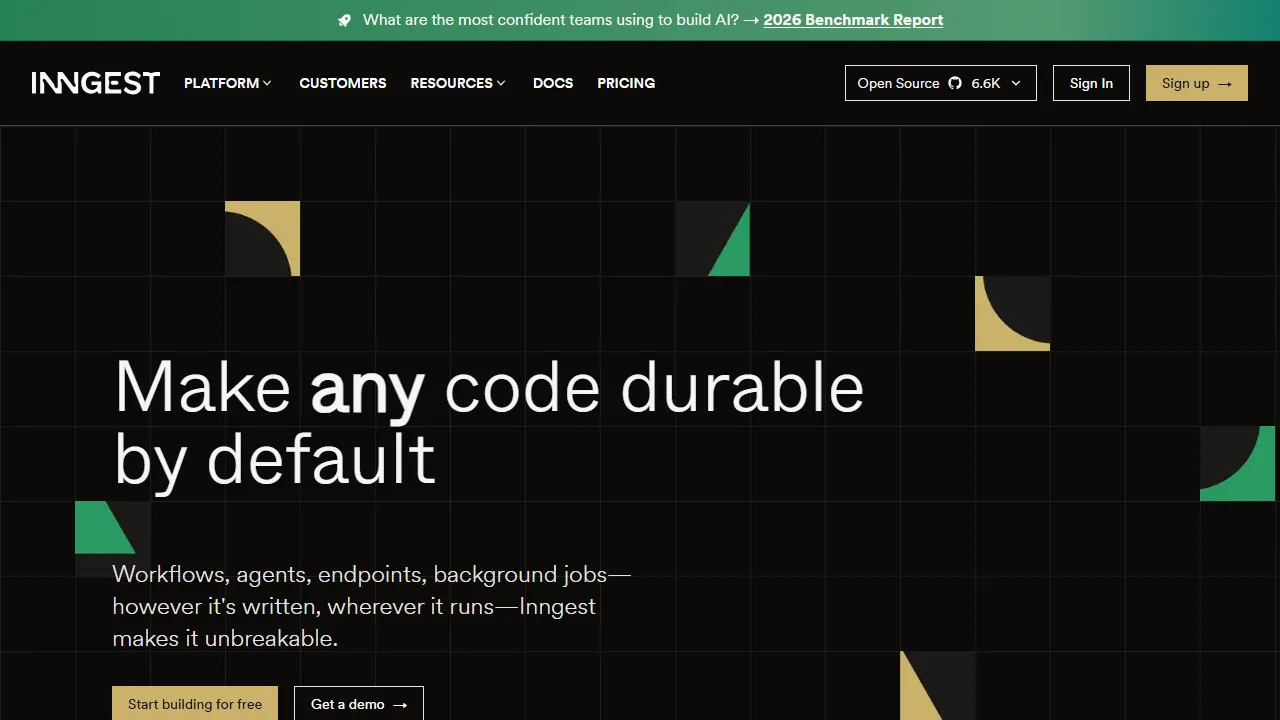The image size is (1280, 720).
Task: Open the Docs page
Action: [553, 83]
